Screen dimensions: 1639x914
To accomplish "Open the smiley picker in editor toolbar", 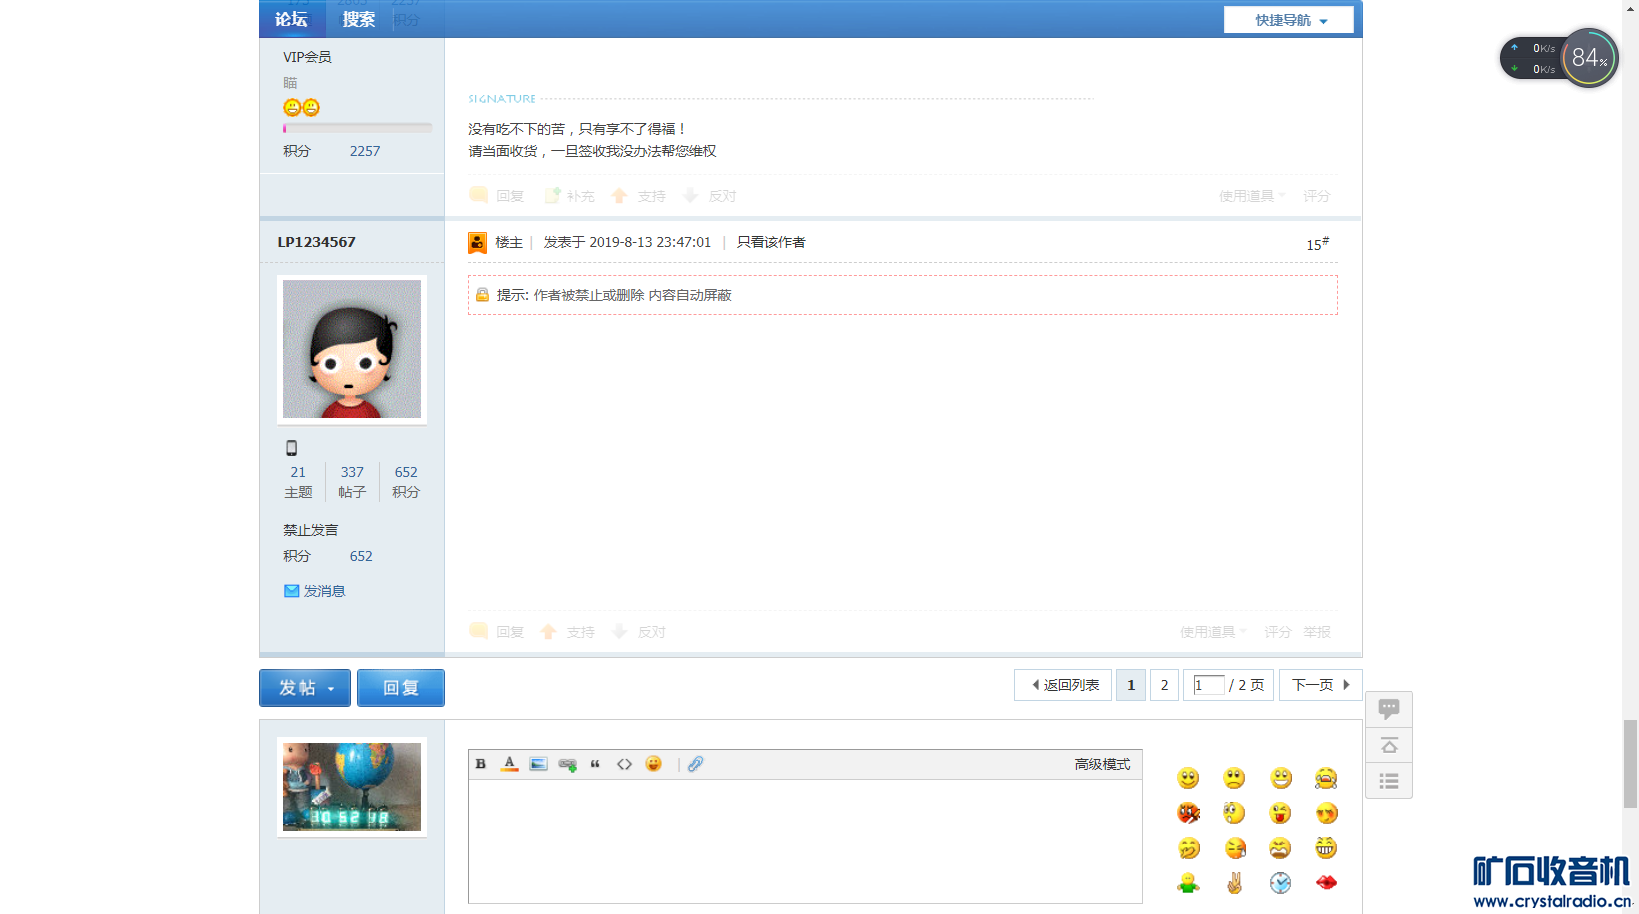I will point(653,764).
